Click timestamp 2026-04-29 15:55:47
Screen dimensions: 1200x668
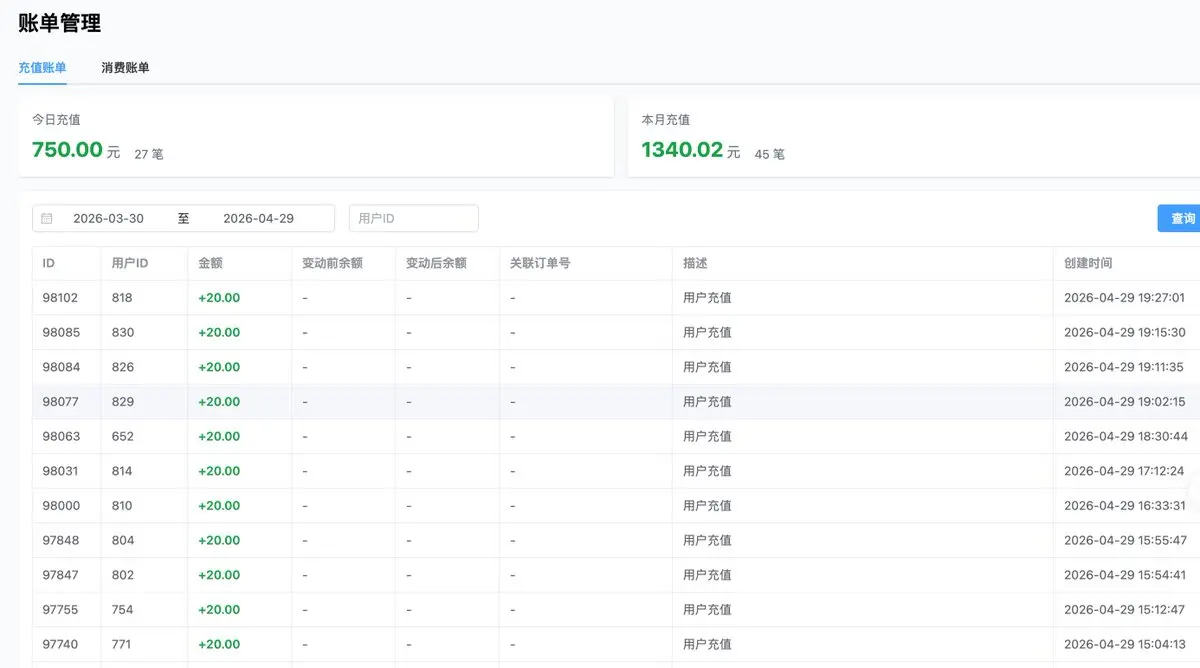point(1126,540)
